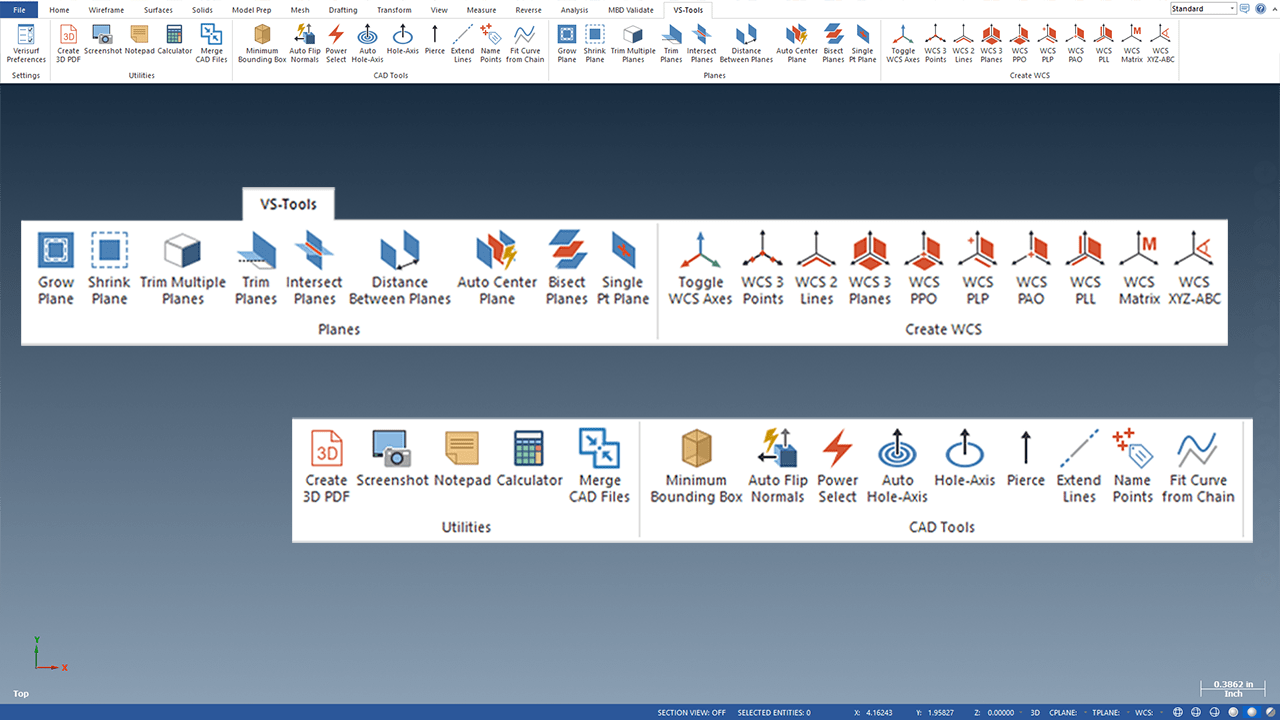
Task: Click the 0.3862 in scale indicator
Action: point(1234,684)
